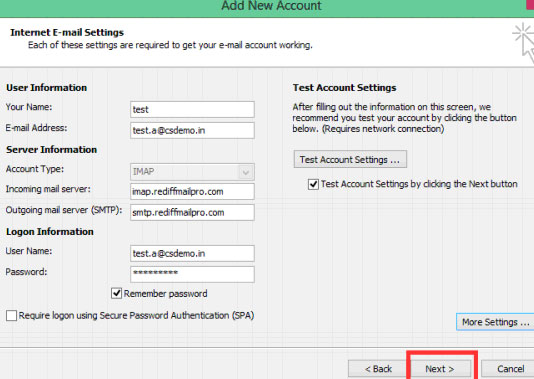Click the Test Account Settings heading text

[x=344, y=88]
